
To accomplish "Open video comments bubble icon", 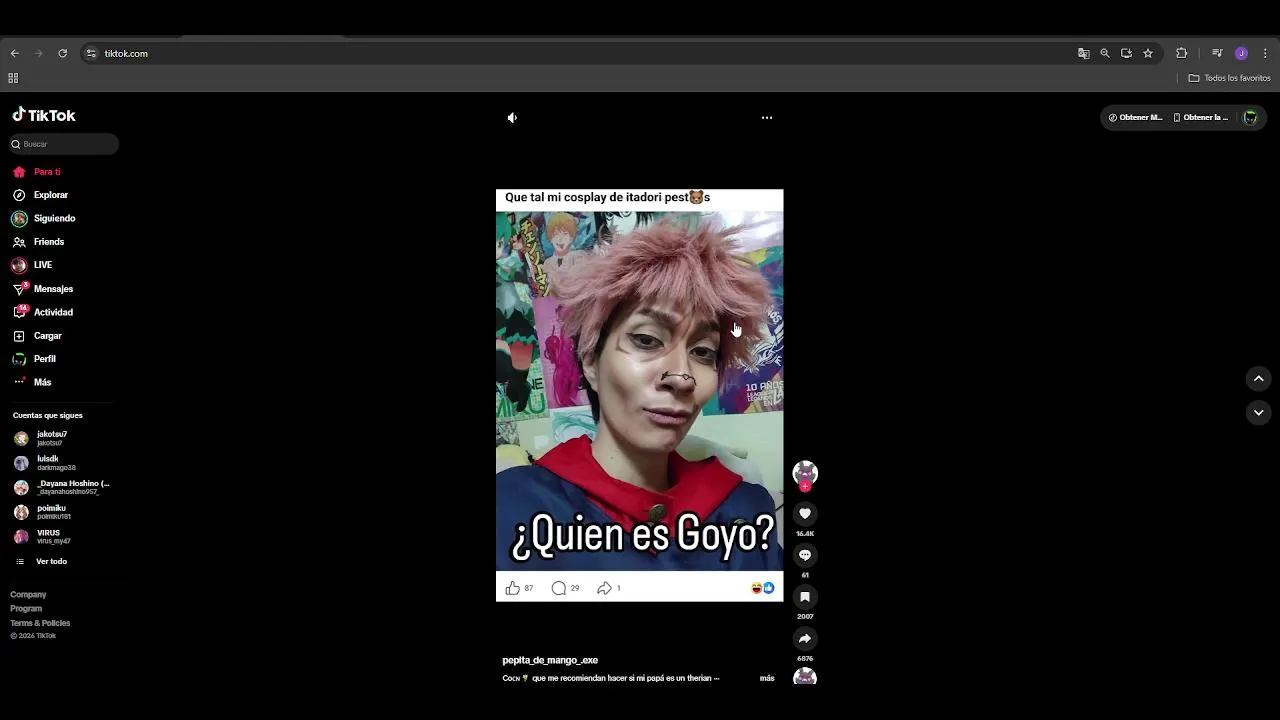I will (x=805, y=555).
